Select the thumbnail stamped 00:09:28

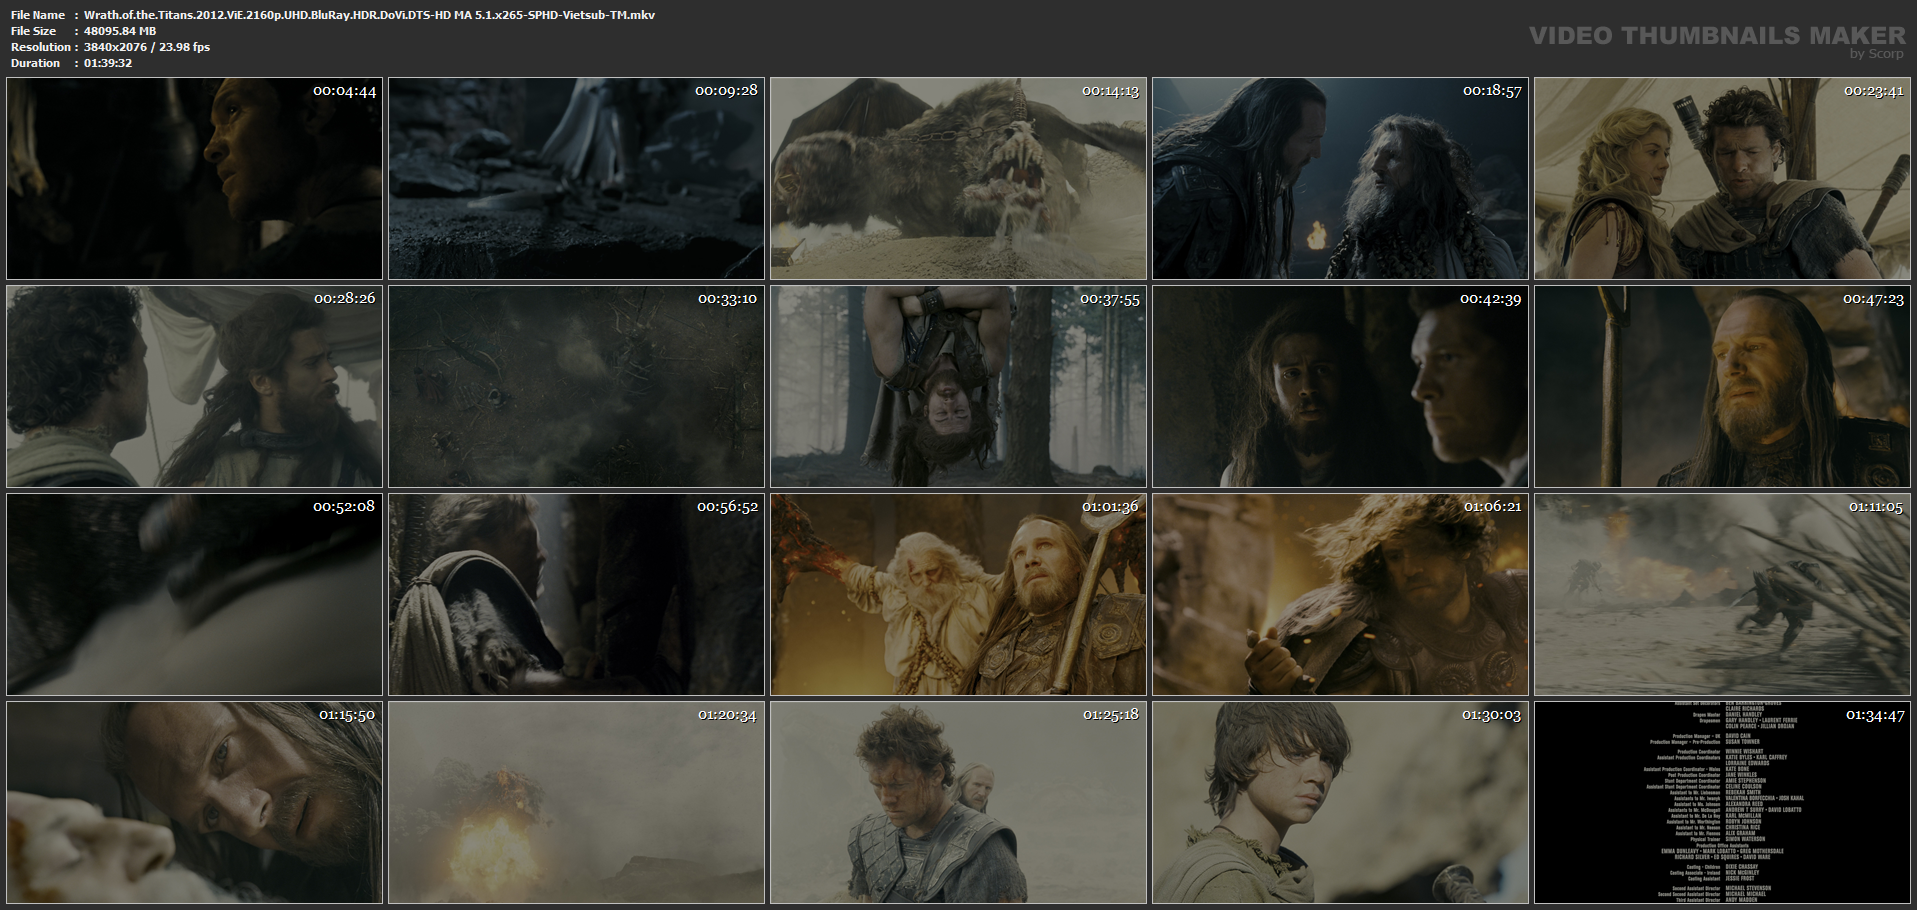coord(576,179)
